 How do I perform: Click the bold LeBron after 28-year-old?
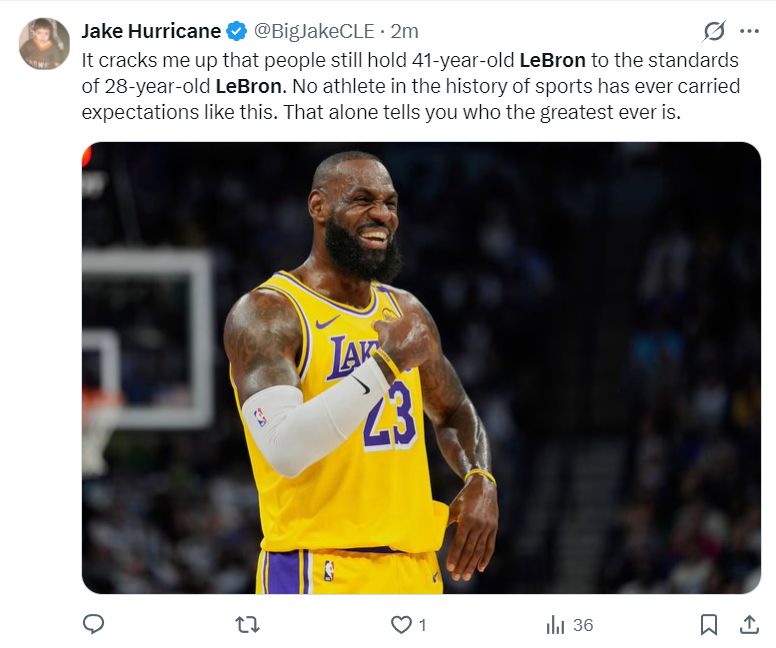[248, 85]
